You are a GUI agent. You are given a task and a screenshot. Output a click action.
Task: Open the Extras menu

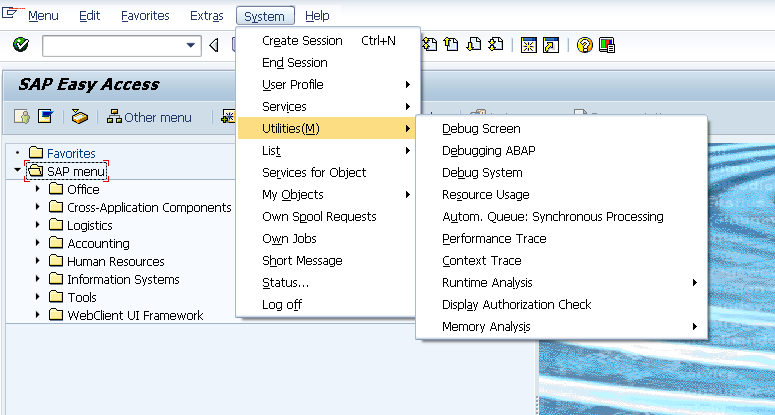tap(207, 16)
